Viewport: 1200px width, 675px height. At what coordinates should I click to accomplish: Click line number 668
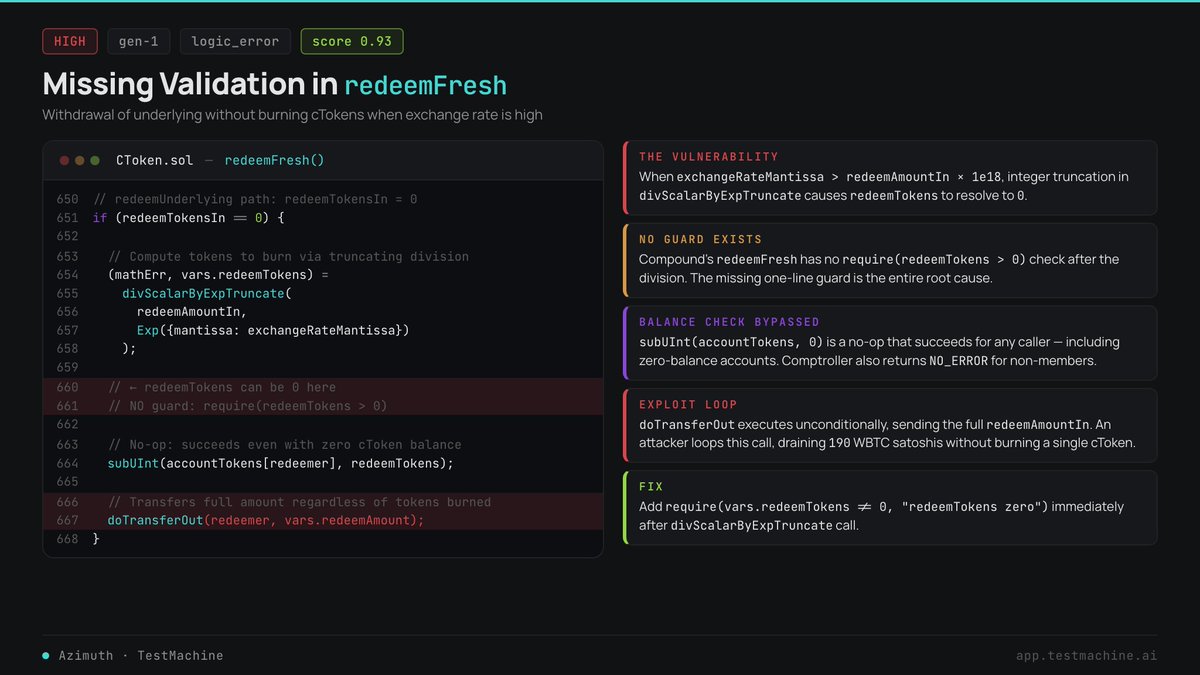point(67,539)
